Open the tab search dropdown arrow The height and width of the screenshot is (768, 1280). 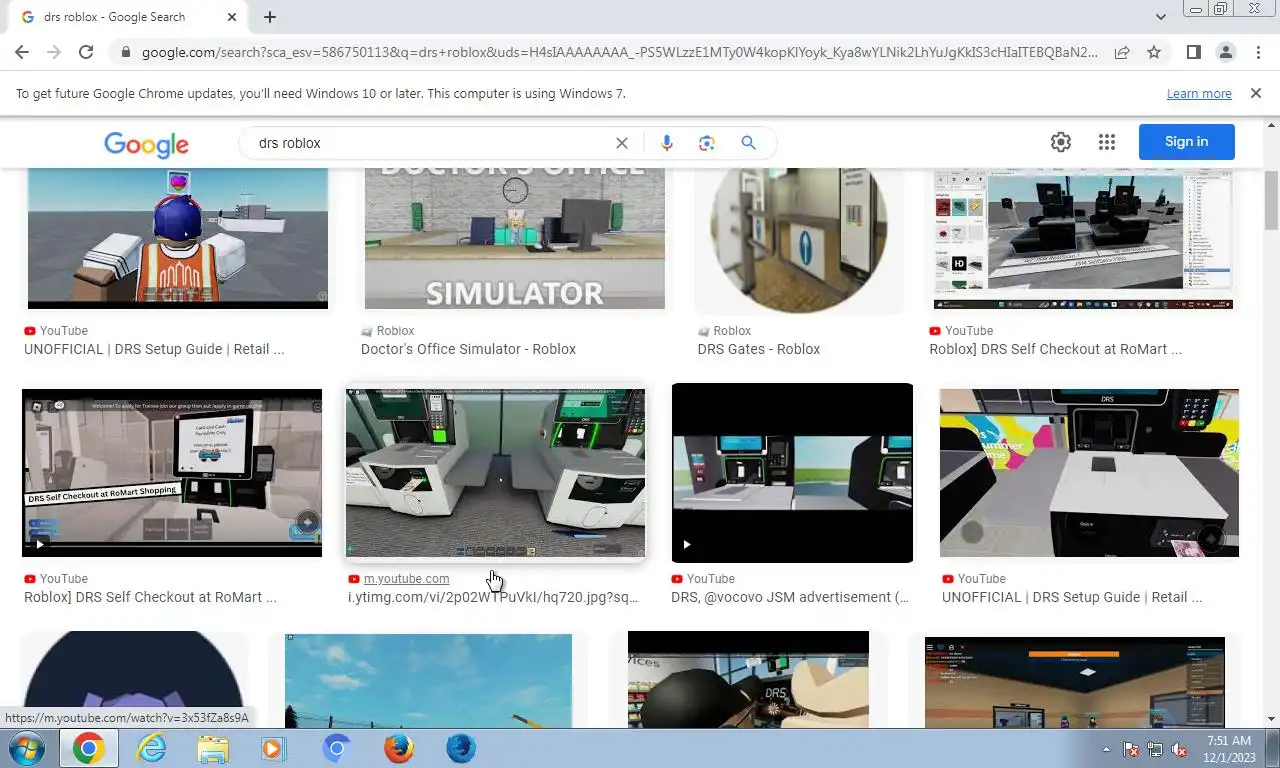click(x=1161, y=17)
